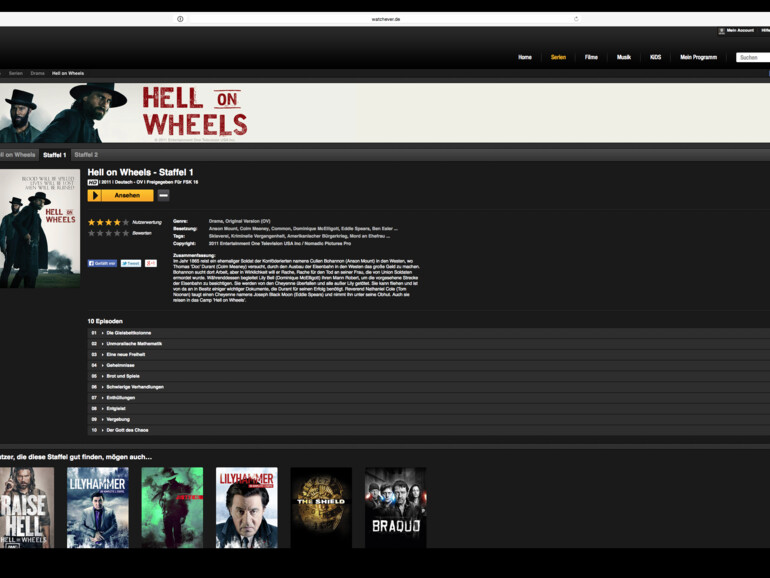
Task: Open the Serien section
Action: (x=558, y=57)
